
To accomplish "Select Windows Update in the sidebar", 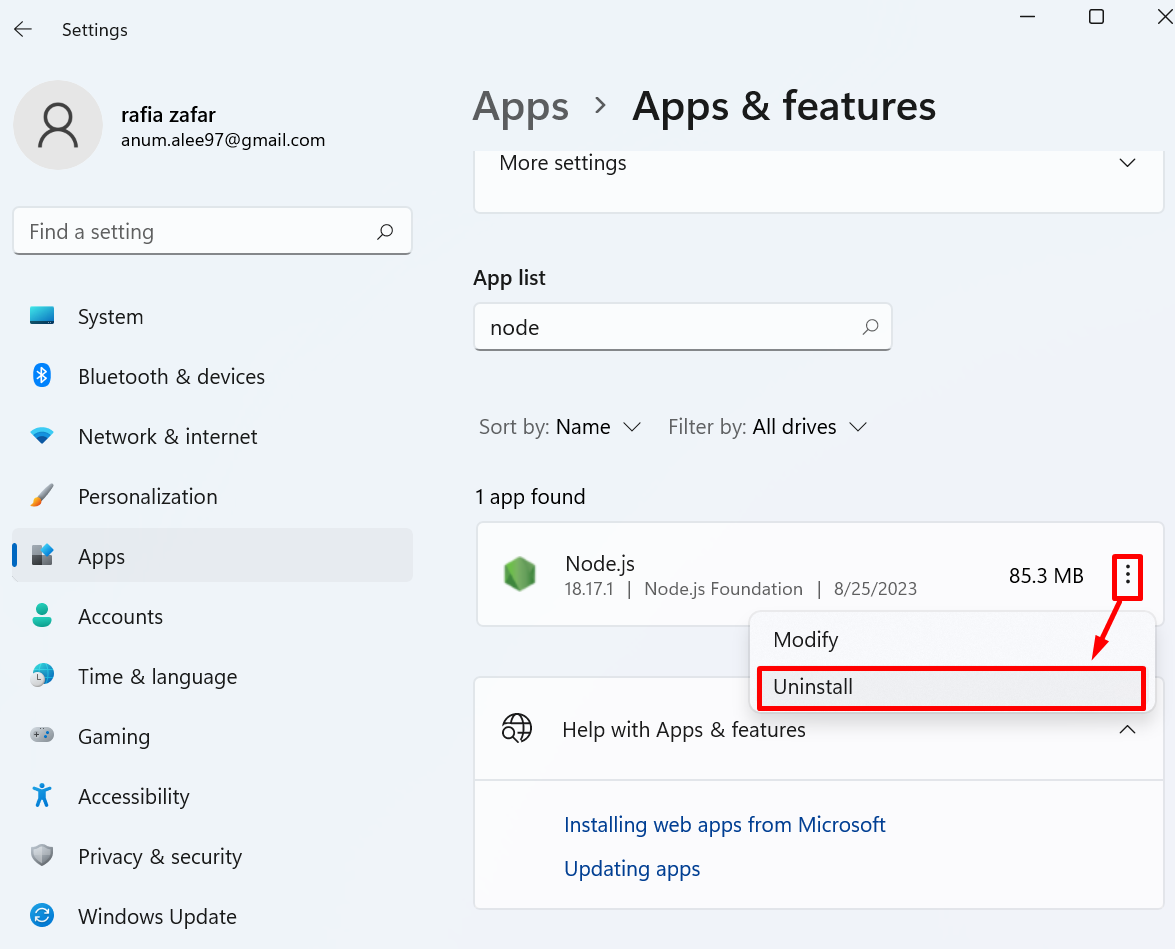I will tap(212, 915).
